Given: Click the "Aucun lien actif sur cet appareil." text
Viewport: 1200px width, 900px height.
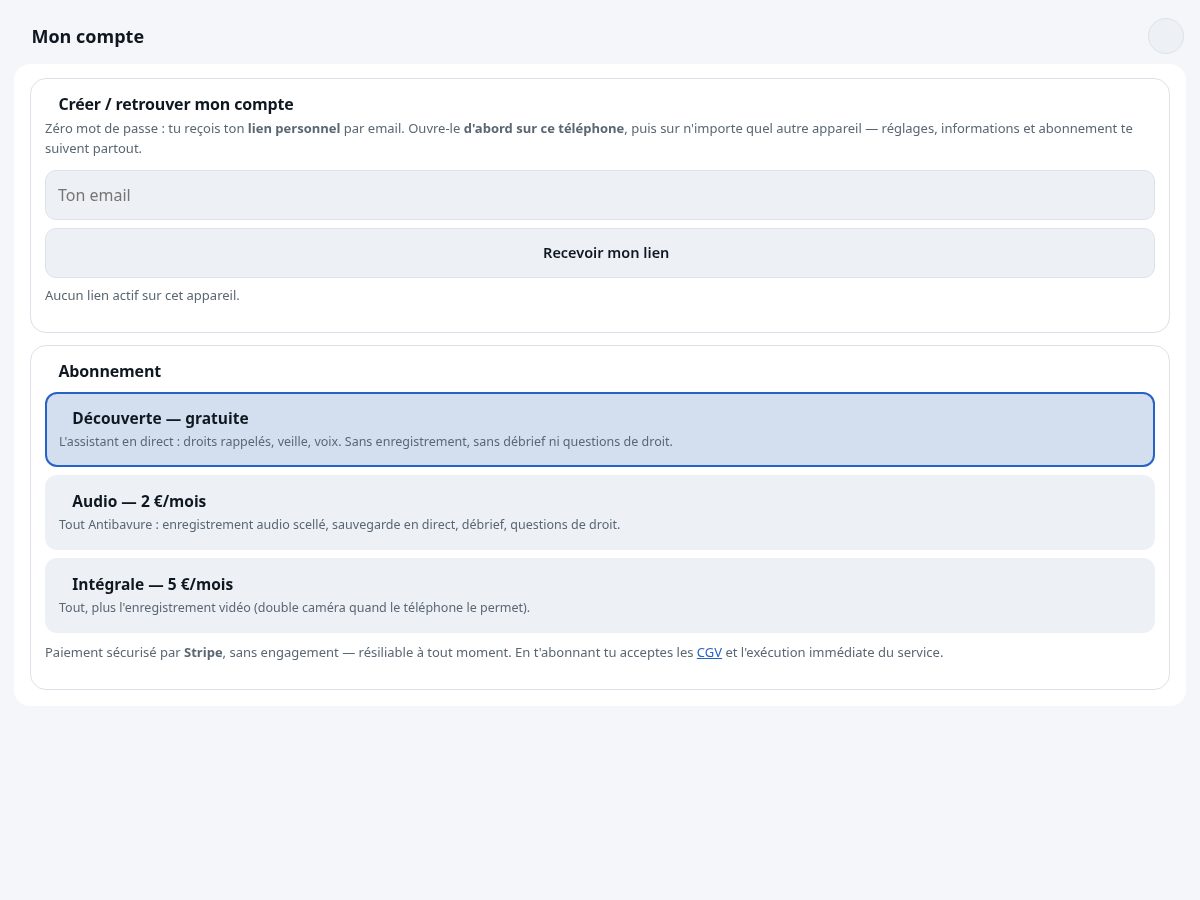Looking at the screenshot, I should (x=142, y=295).
